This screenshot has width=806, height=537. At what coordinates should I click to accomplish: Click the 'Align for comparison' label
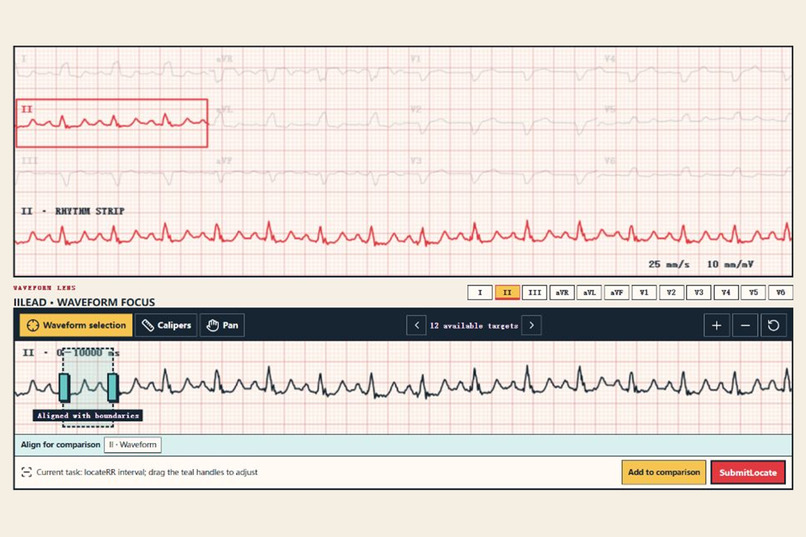(60, 445)
